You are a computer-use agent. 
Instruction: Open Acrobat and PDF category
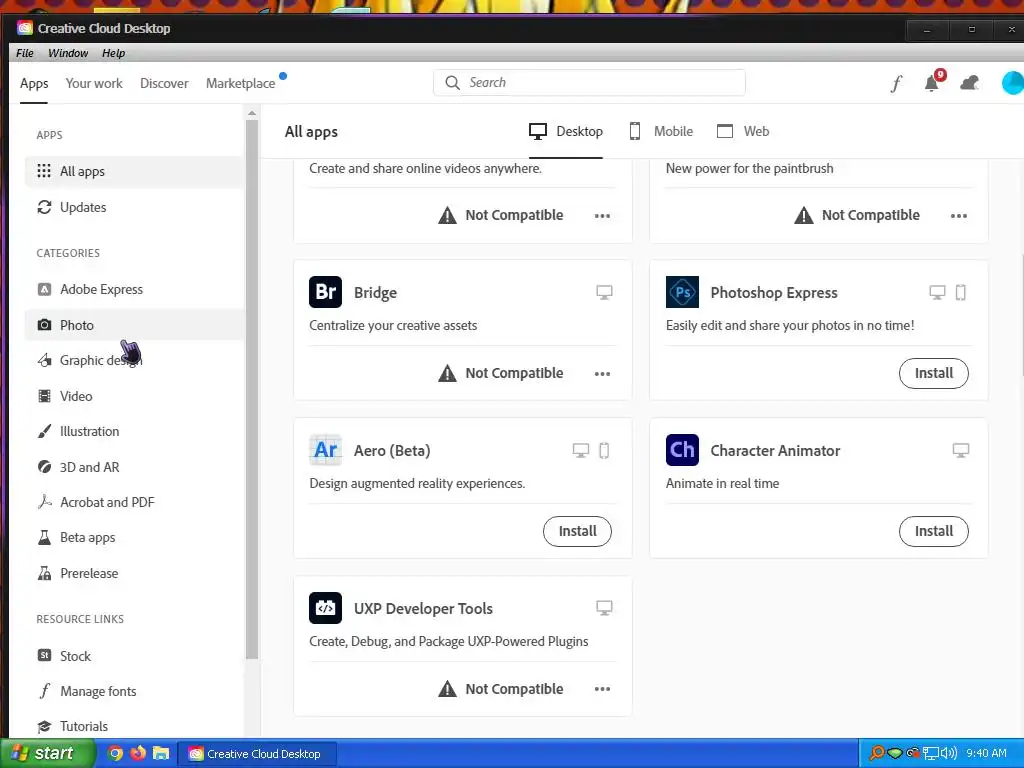134,502
